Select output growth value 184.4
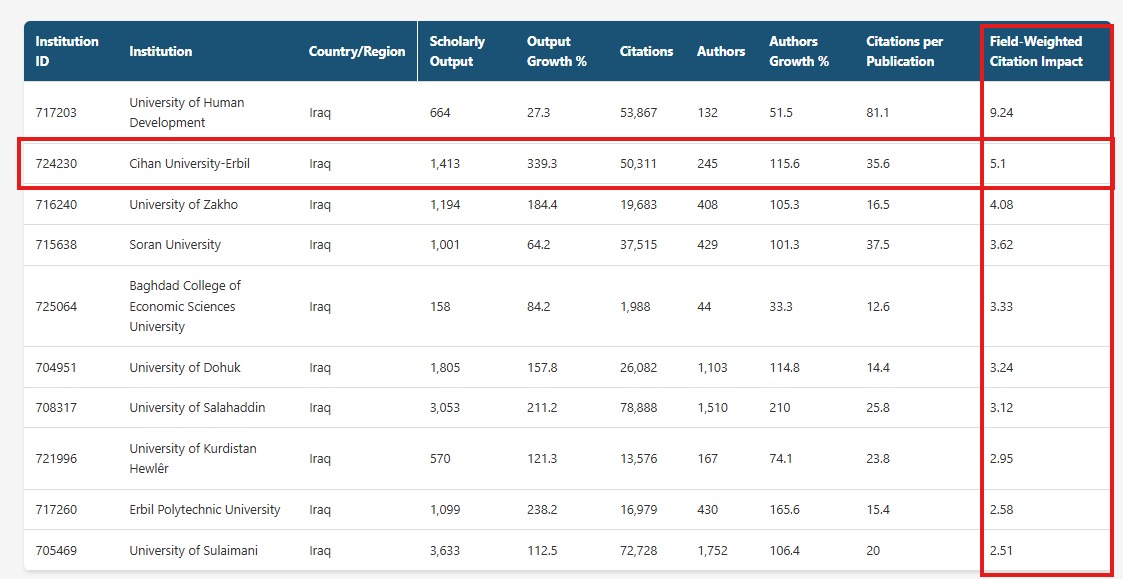This screenshot has height=579, width=1123. (542, 204)
